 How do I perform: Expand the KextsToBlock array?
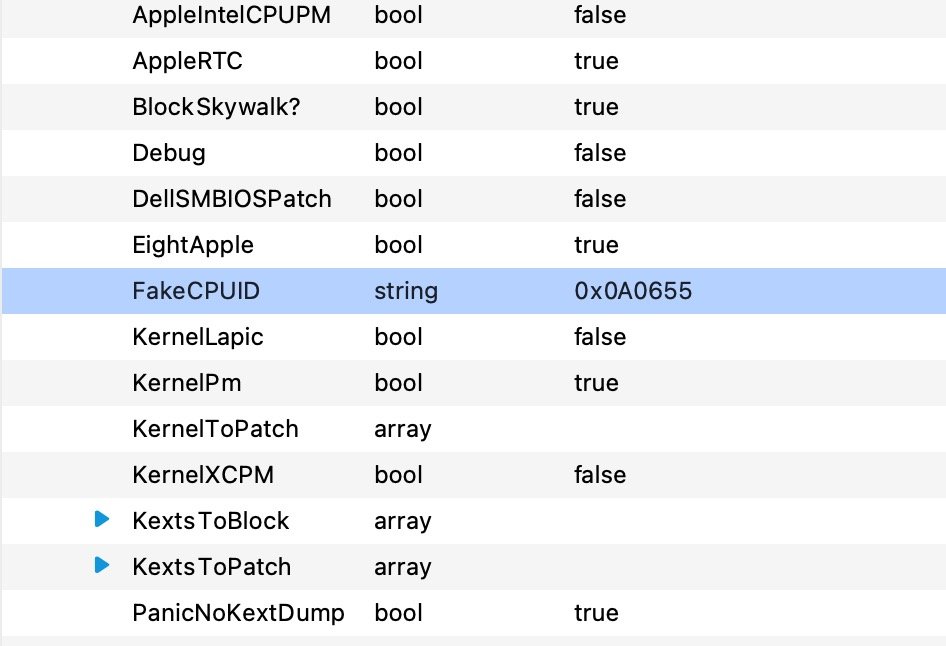[102, 519]
